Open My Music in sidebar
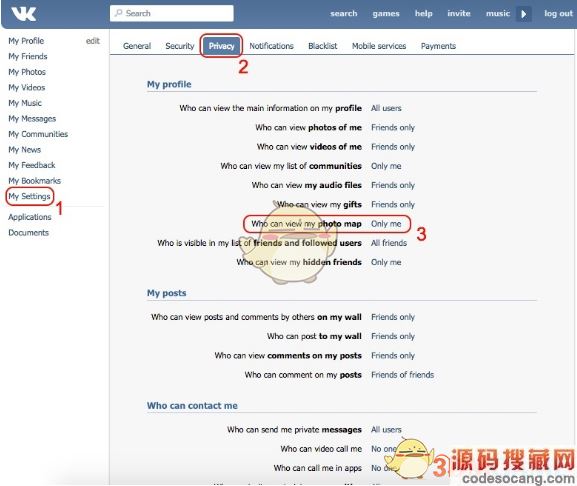The height and width of the screenshot is (486, 577). tap(25, 103)
